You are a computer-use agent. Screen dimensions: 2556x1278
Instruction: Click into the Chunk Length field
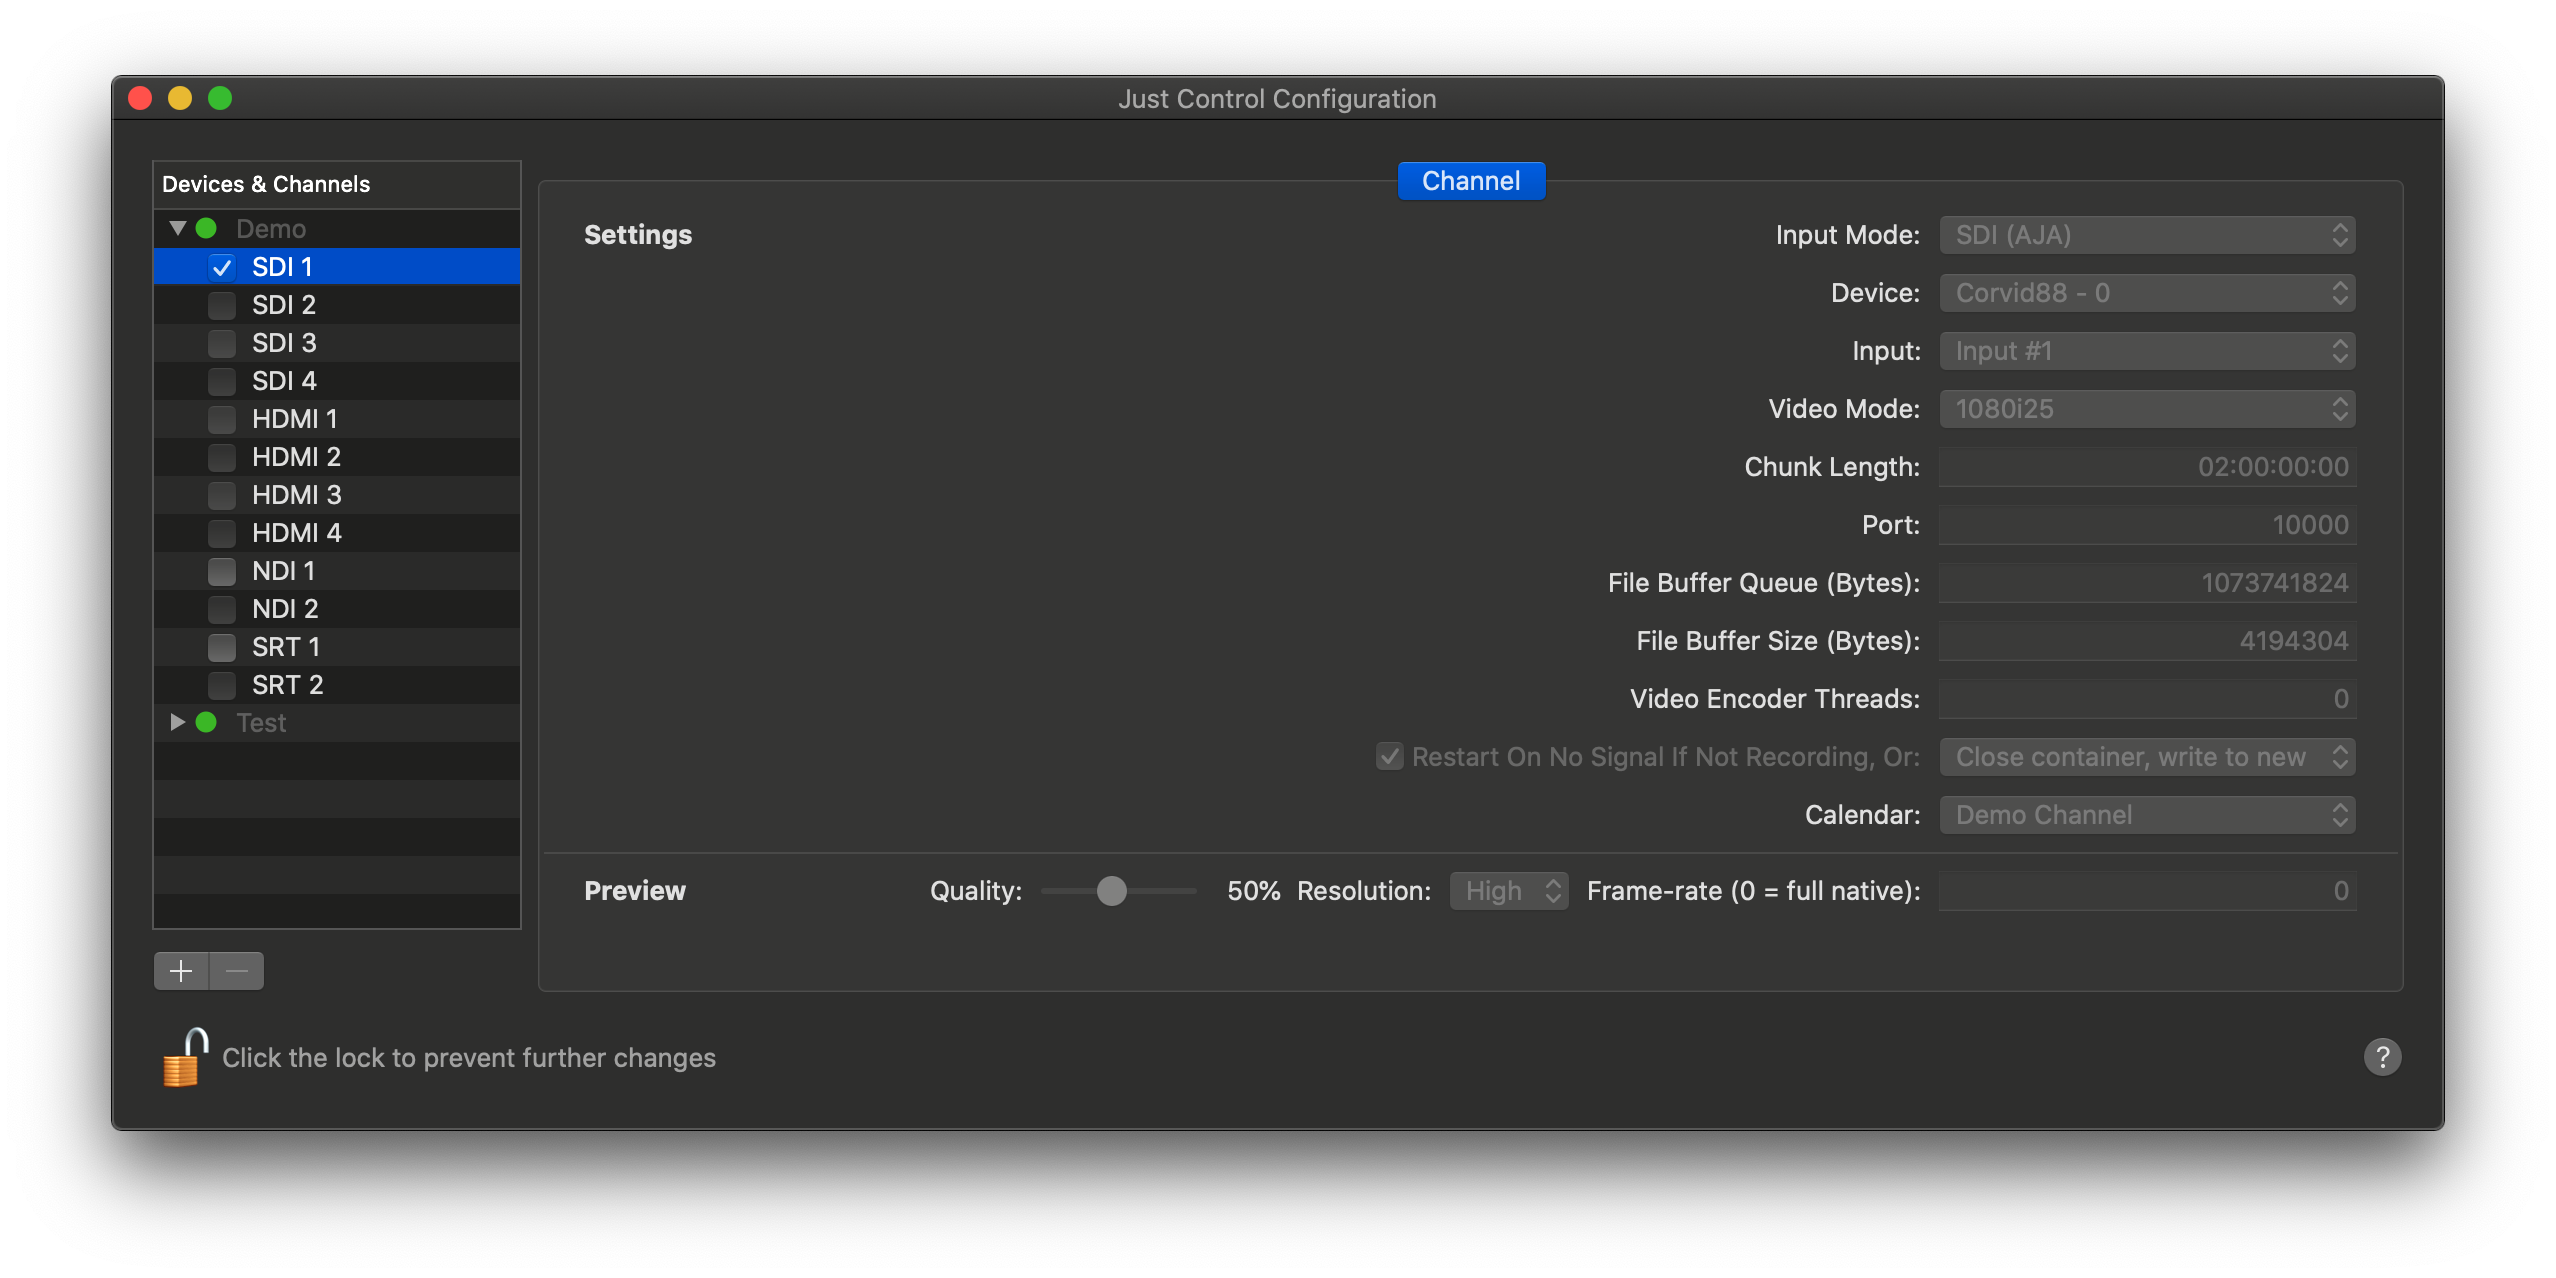pos(2147,467)
